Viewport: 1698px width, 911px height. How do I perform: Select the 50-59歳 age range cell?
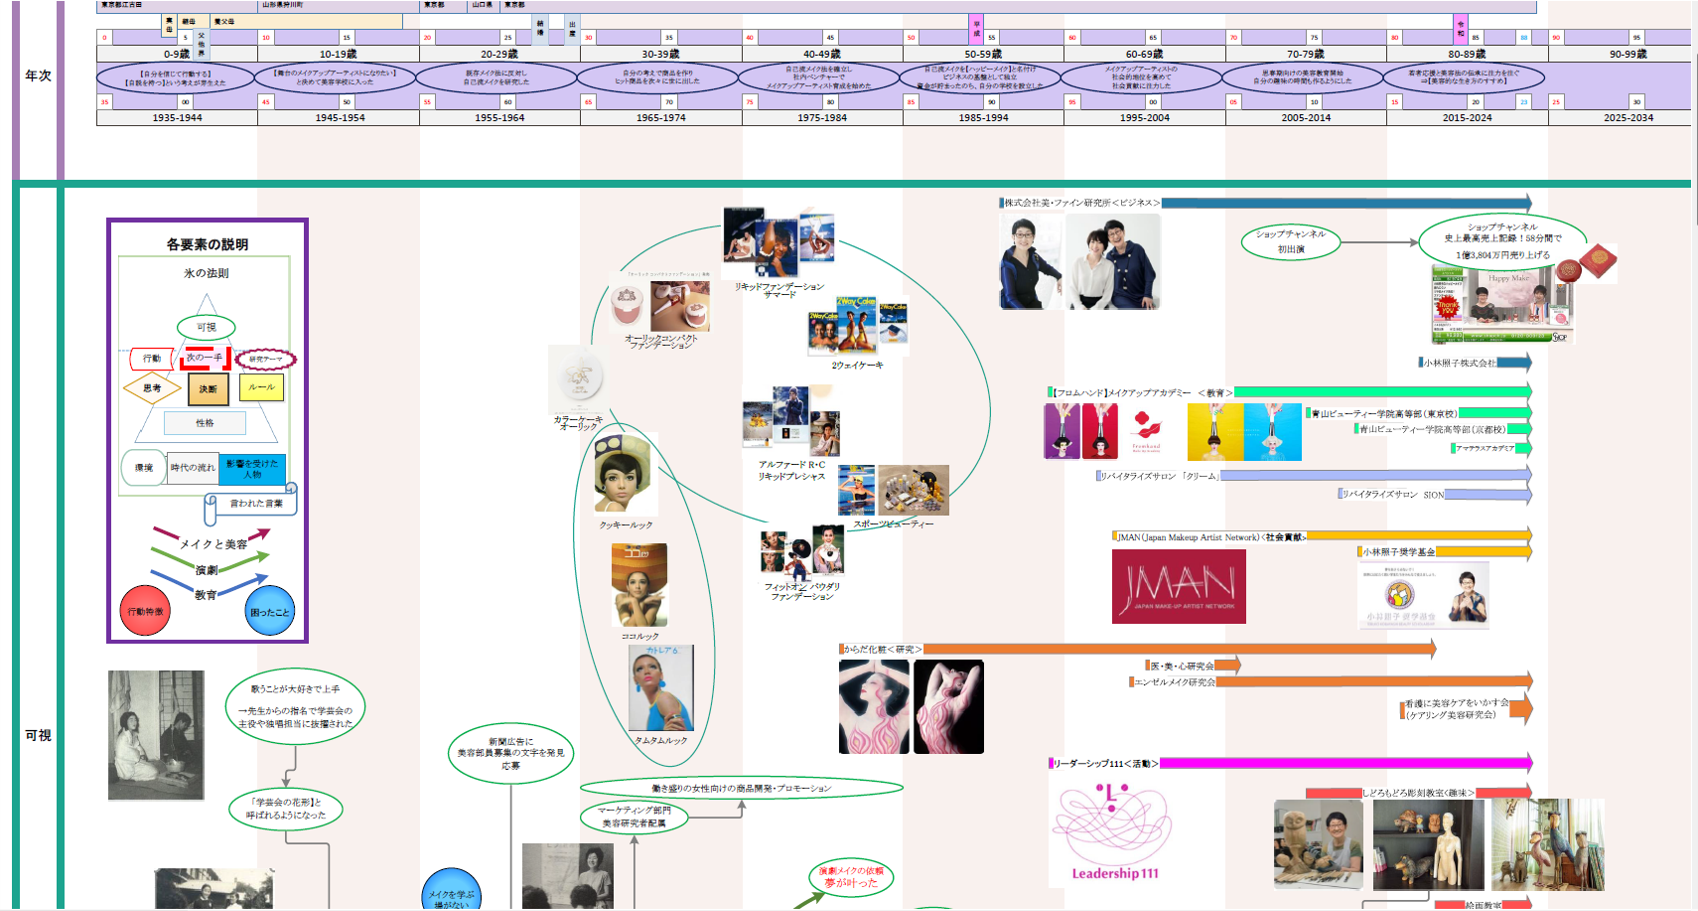[x=983, y=54]
